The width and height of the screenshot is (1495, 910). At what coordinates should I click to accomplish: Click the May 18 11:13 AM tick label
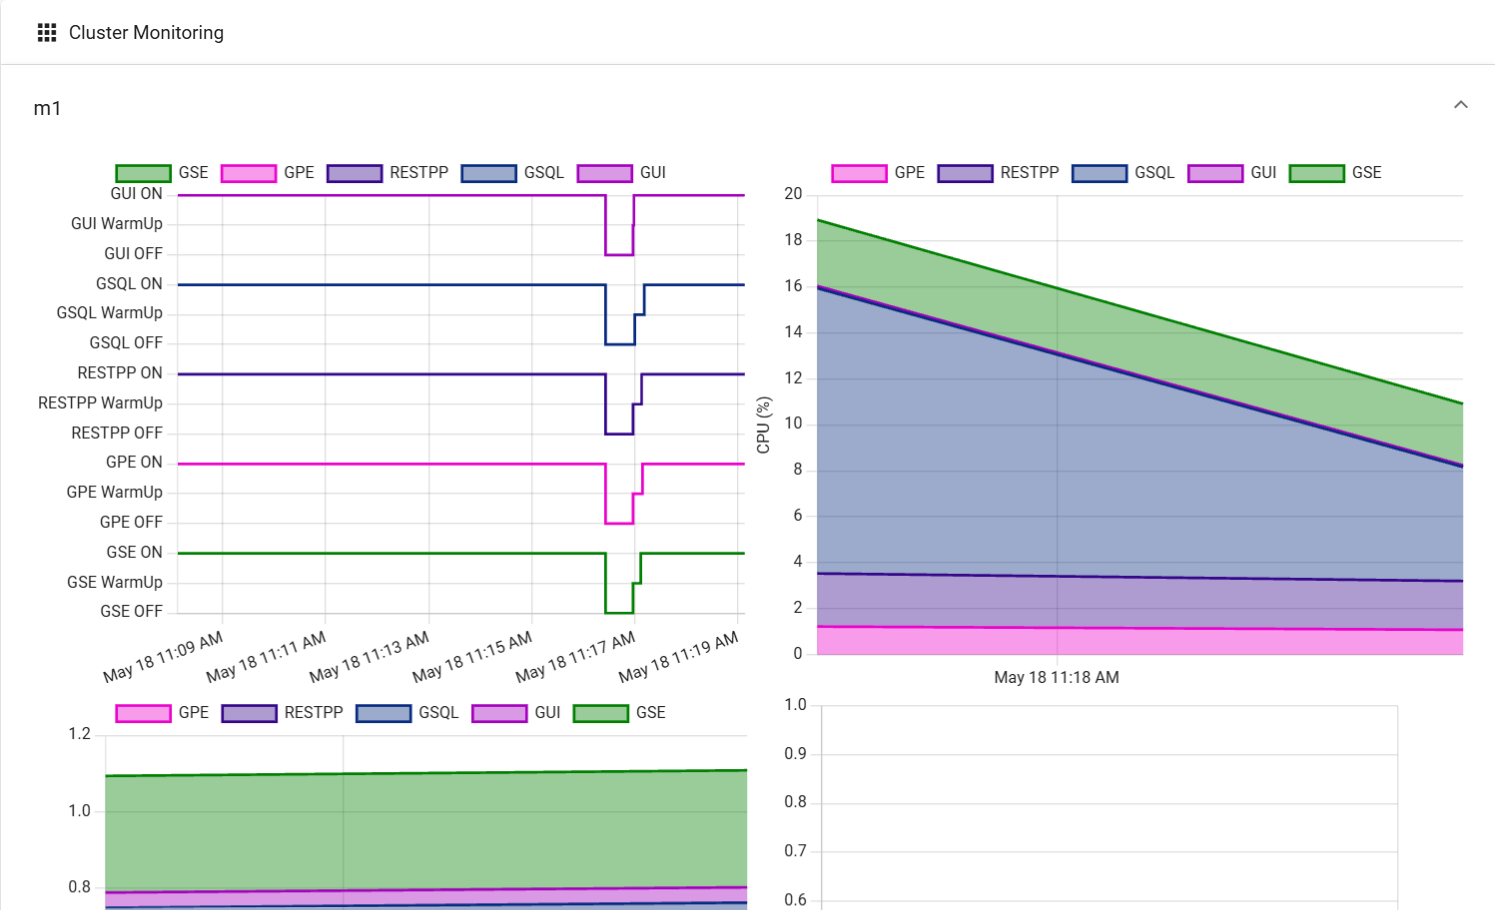click(369, 657)
